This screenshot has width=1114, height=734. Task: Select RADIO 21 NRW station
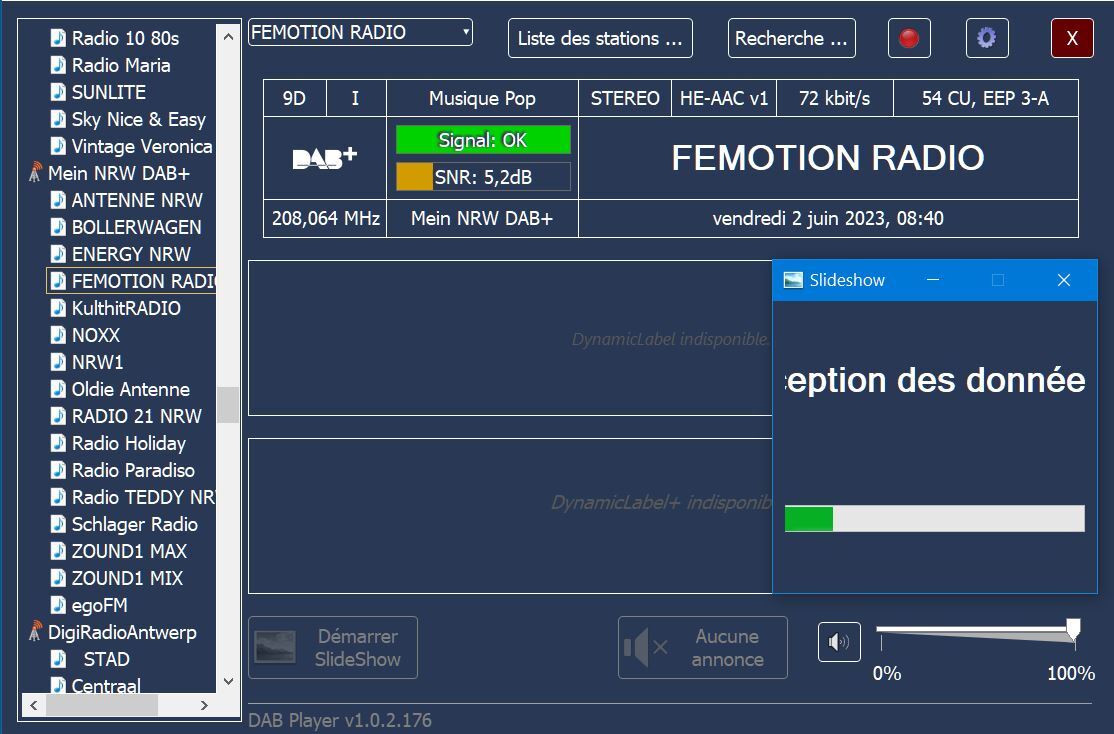click(136, 416)
